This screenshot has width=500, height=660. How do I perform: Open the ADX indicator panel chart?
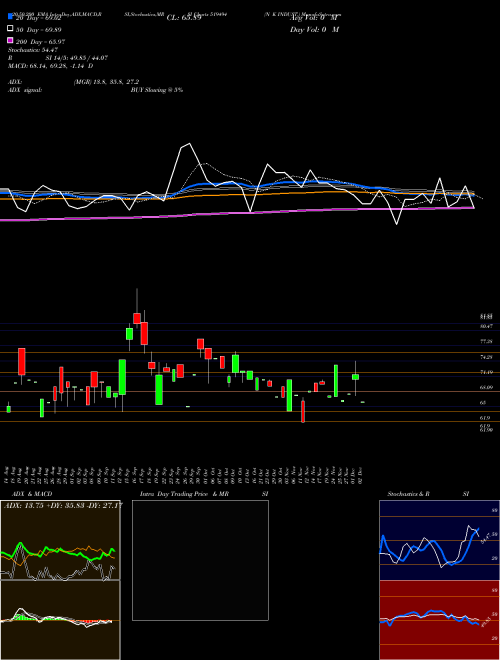(60, 540)
